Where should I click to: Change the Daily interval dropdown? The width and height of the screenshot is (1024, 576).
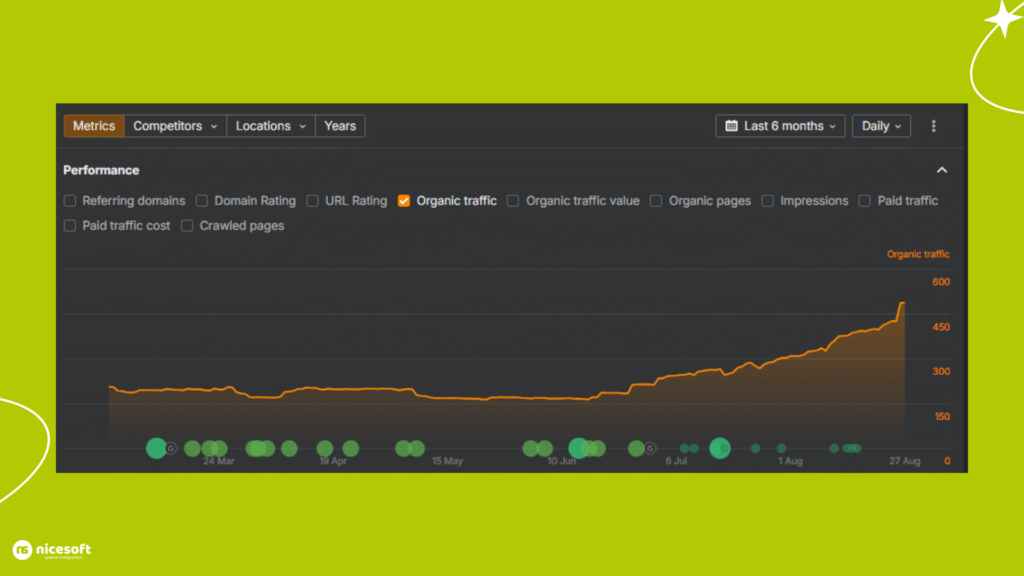881,126
